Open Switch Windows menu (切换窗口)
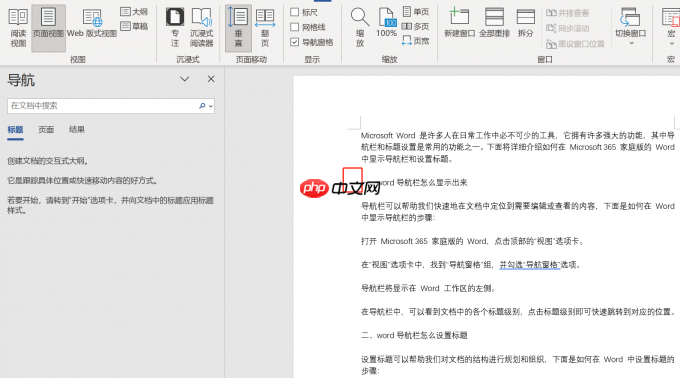The height and width of the screenshot is (378, 680). tap(631, 27)
